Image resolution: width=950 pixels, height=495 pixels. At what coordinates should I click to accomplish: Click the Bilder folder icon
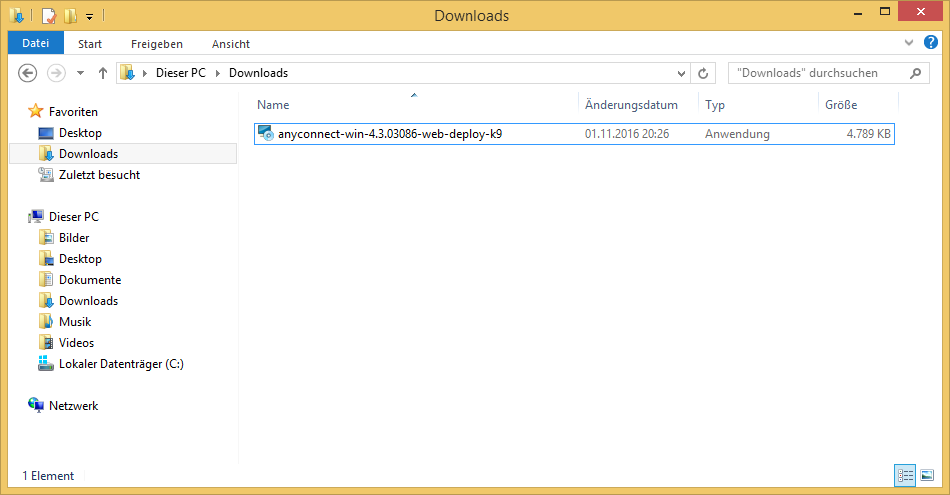pyautogui.click(x=46, y=238)
